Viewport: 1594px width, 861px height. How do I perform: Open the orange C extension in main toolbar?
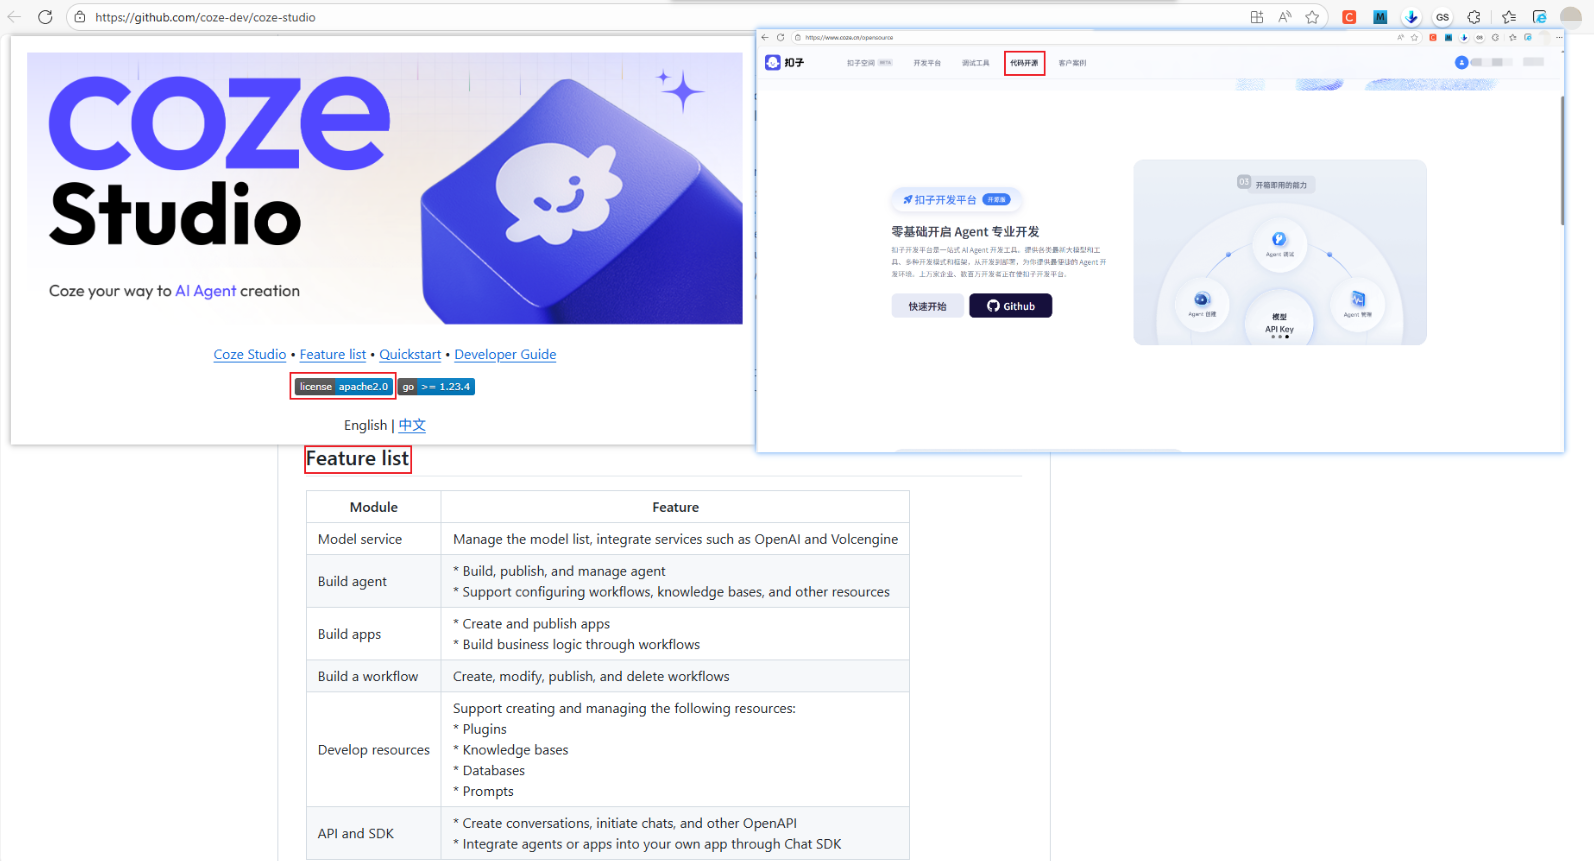1349,17
